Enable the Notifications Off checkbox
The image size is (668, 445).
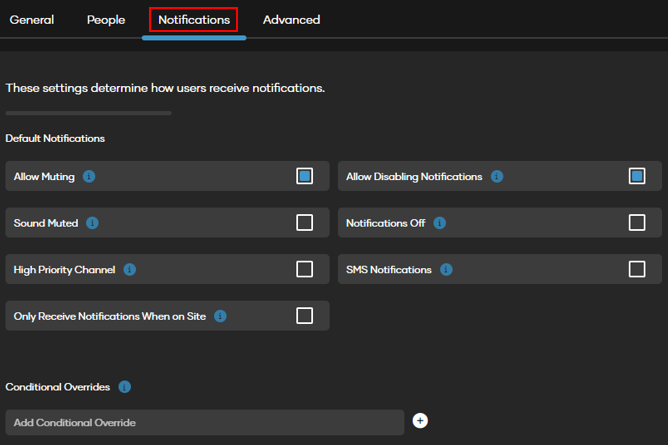pyautogui.click(x=637, y=222)
